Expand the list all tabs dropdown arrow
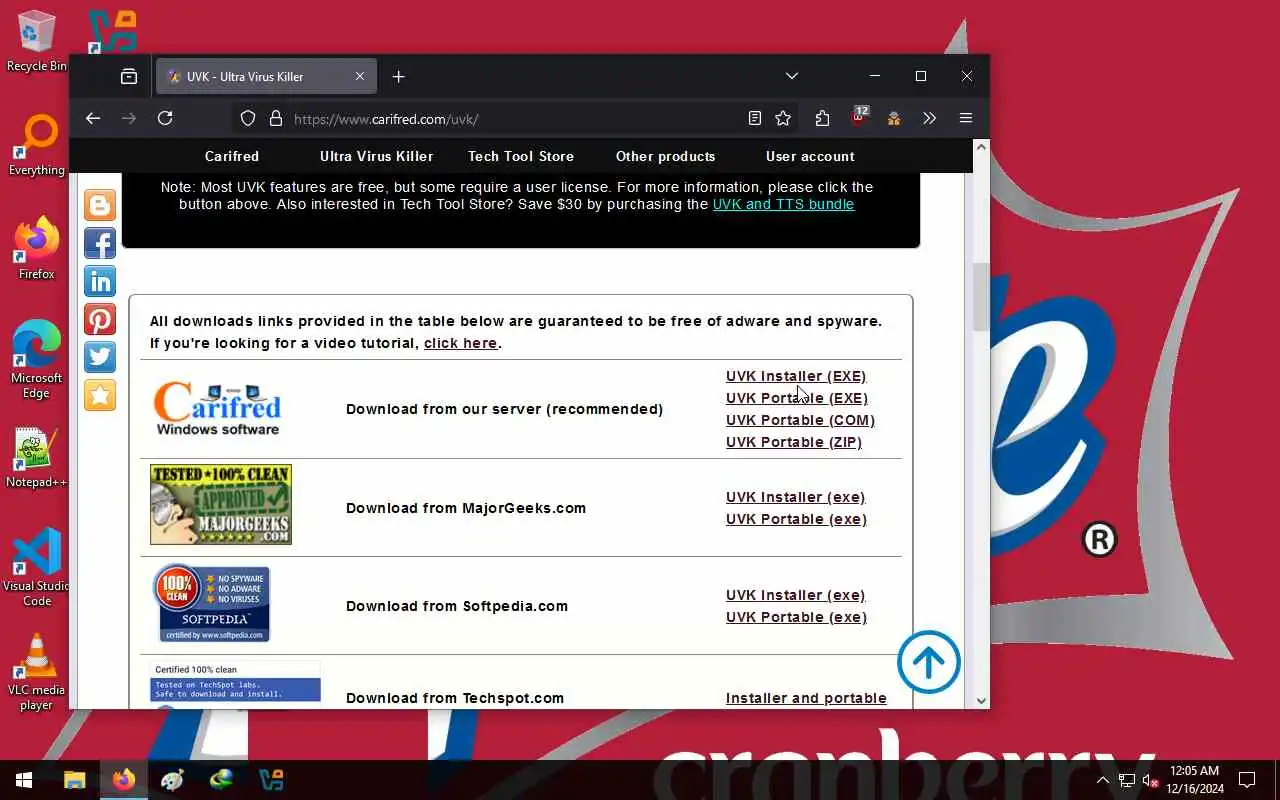Image resolution: width=1280 pixels, height=800 pixels. (791, 76)
